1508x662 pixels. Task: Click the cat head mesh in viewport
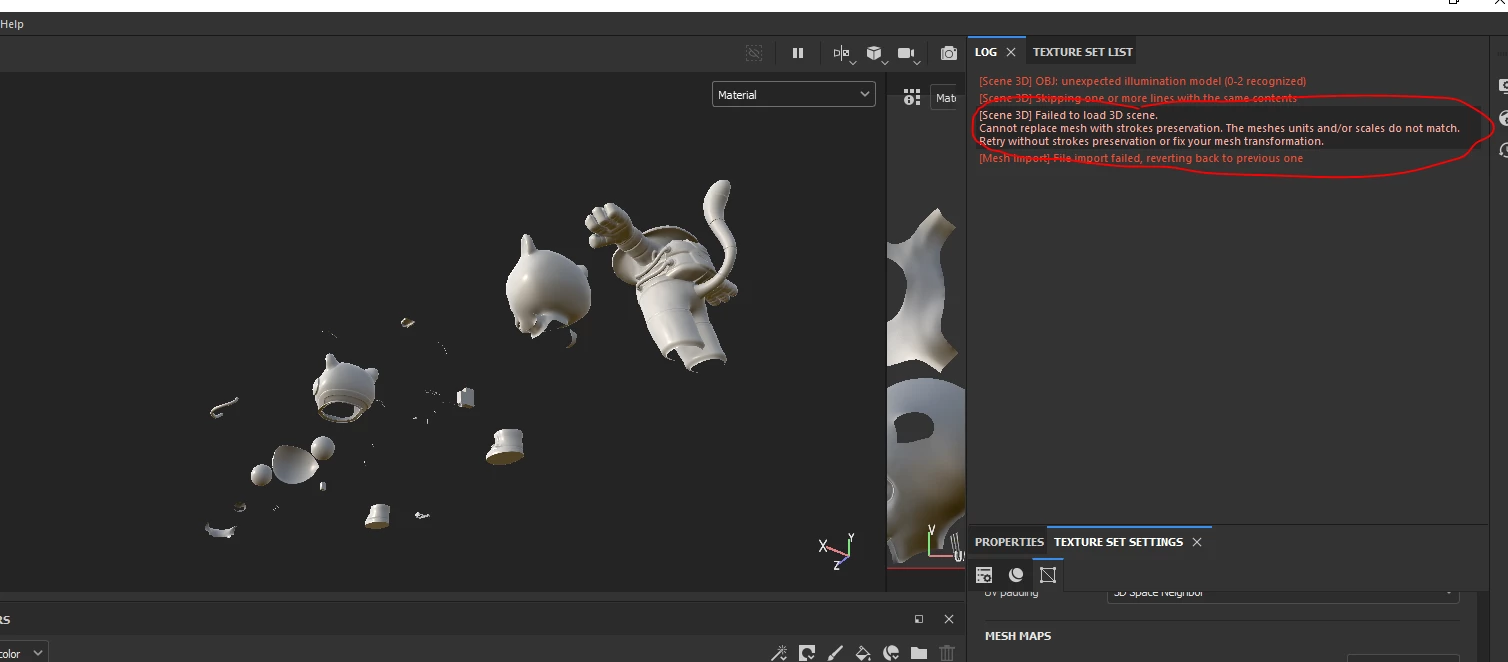pos(547,288)
